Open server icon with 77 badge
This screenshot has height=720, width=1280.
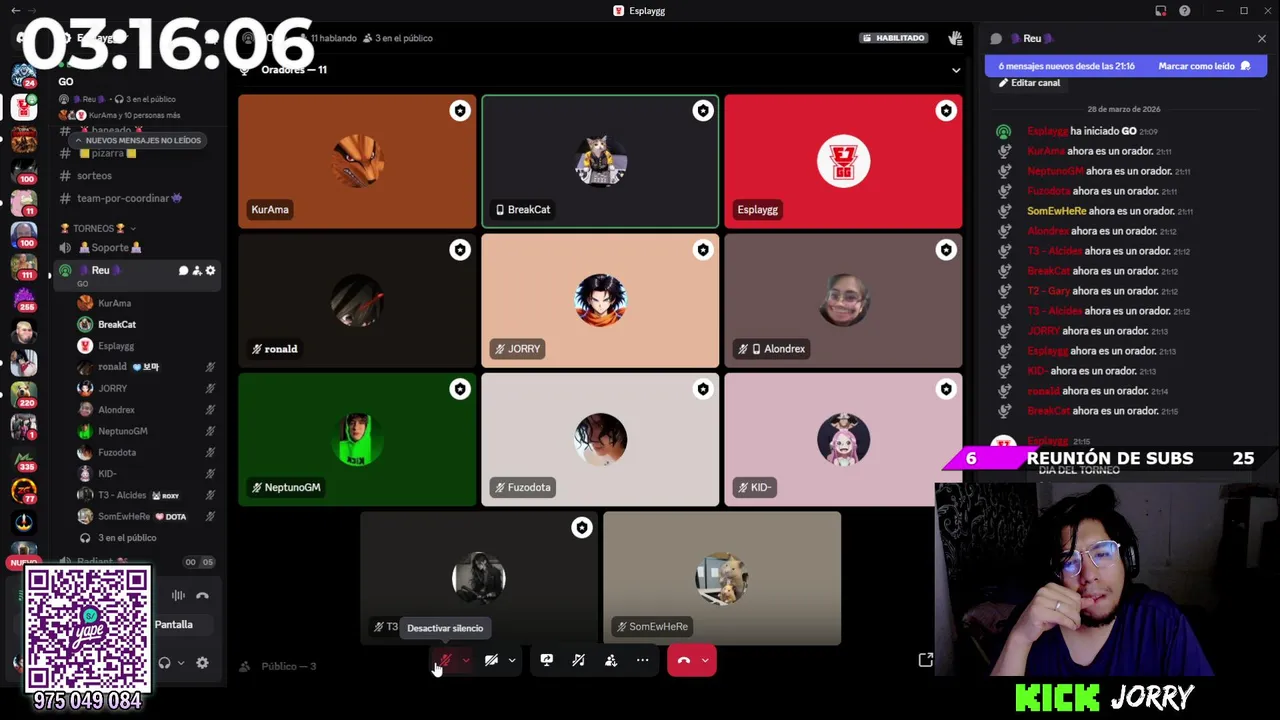24,491
